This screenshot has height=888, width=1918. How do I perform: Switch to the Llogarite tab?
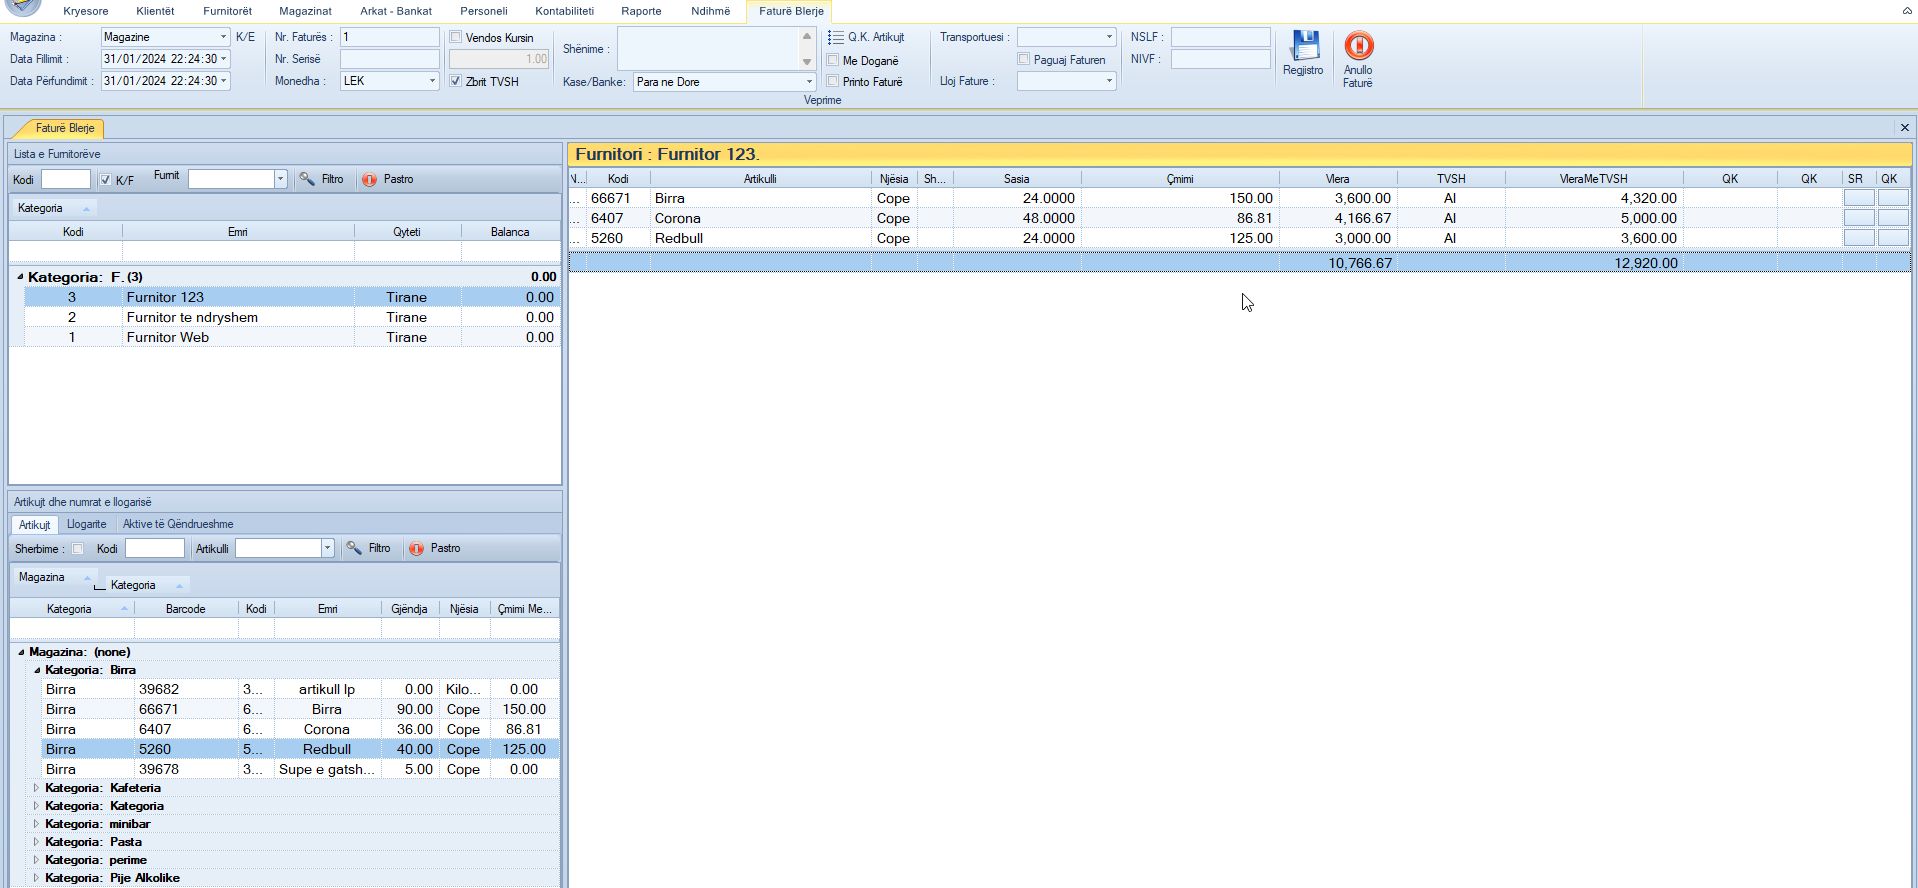[86, 524]
